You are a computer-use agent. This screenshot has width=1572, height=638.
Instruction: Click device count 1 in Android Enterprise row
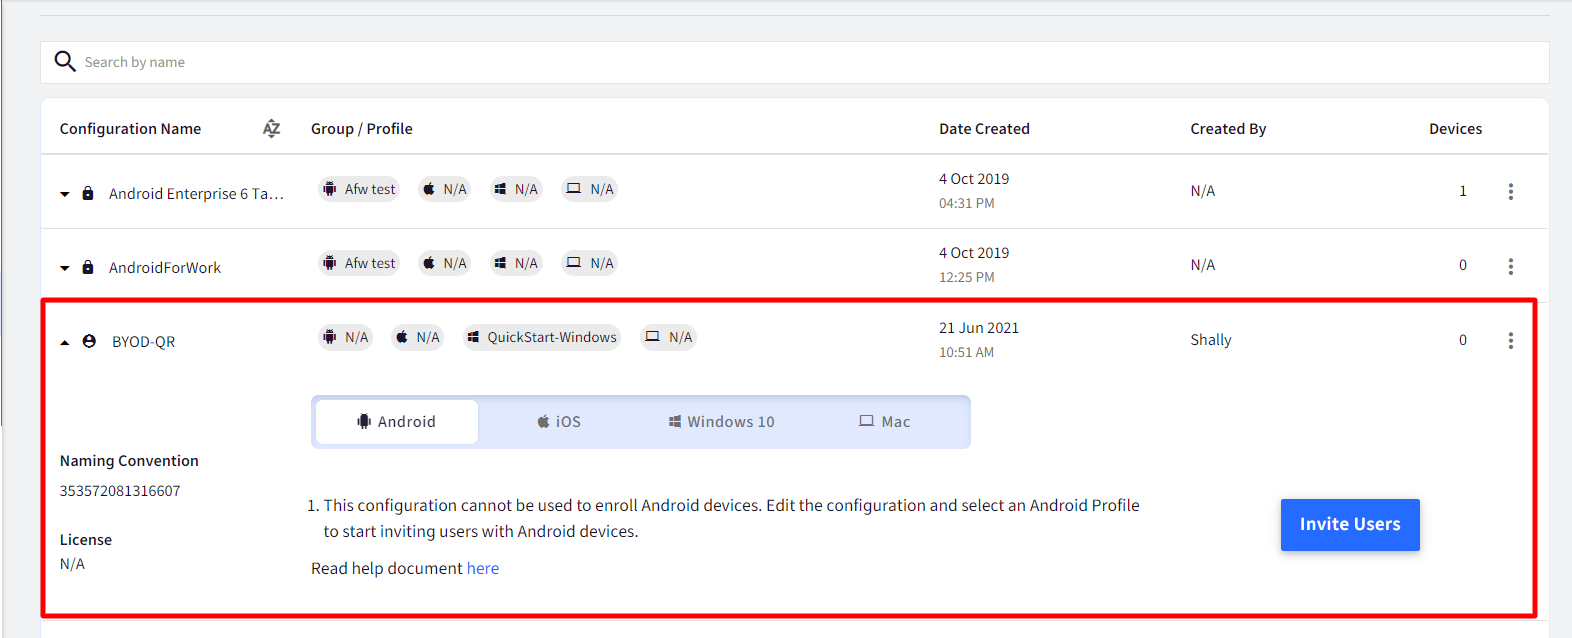click(x=1463, y=191)
